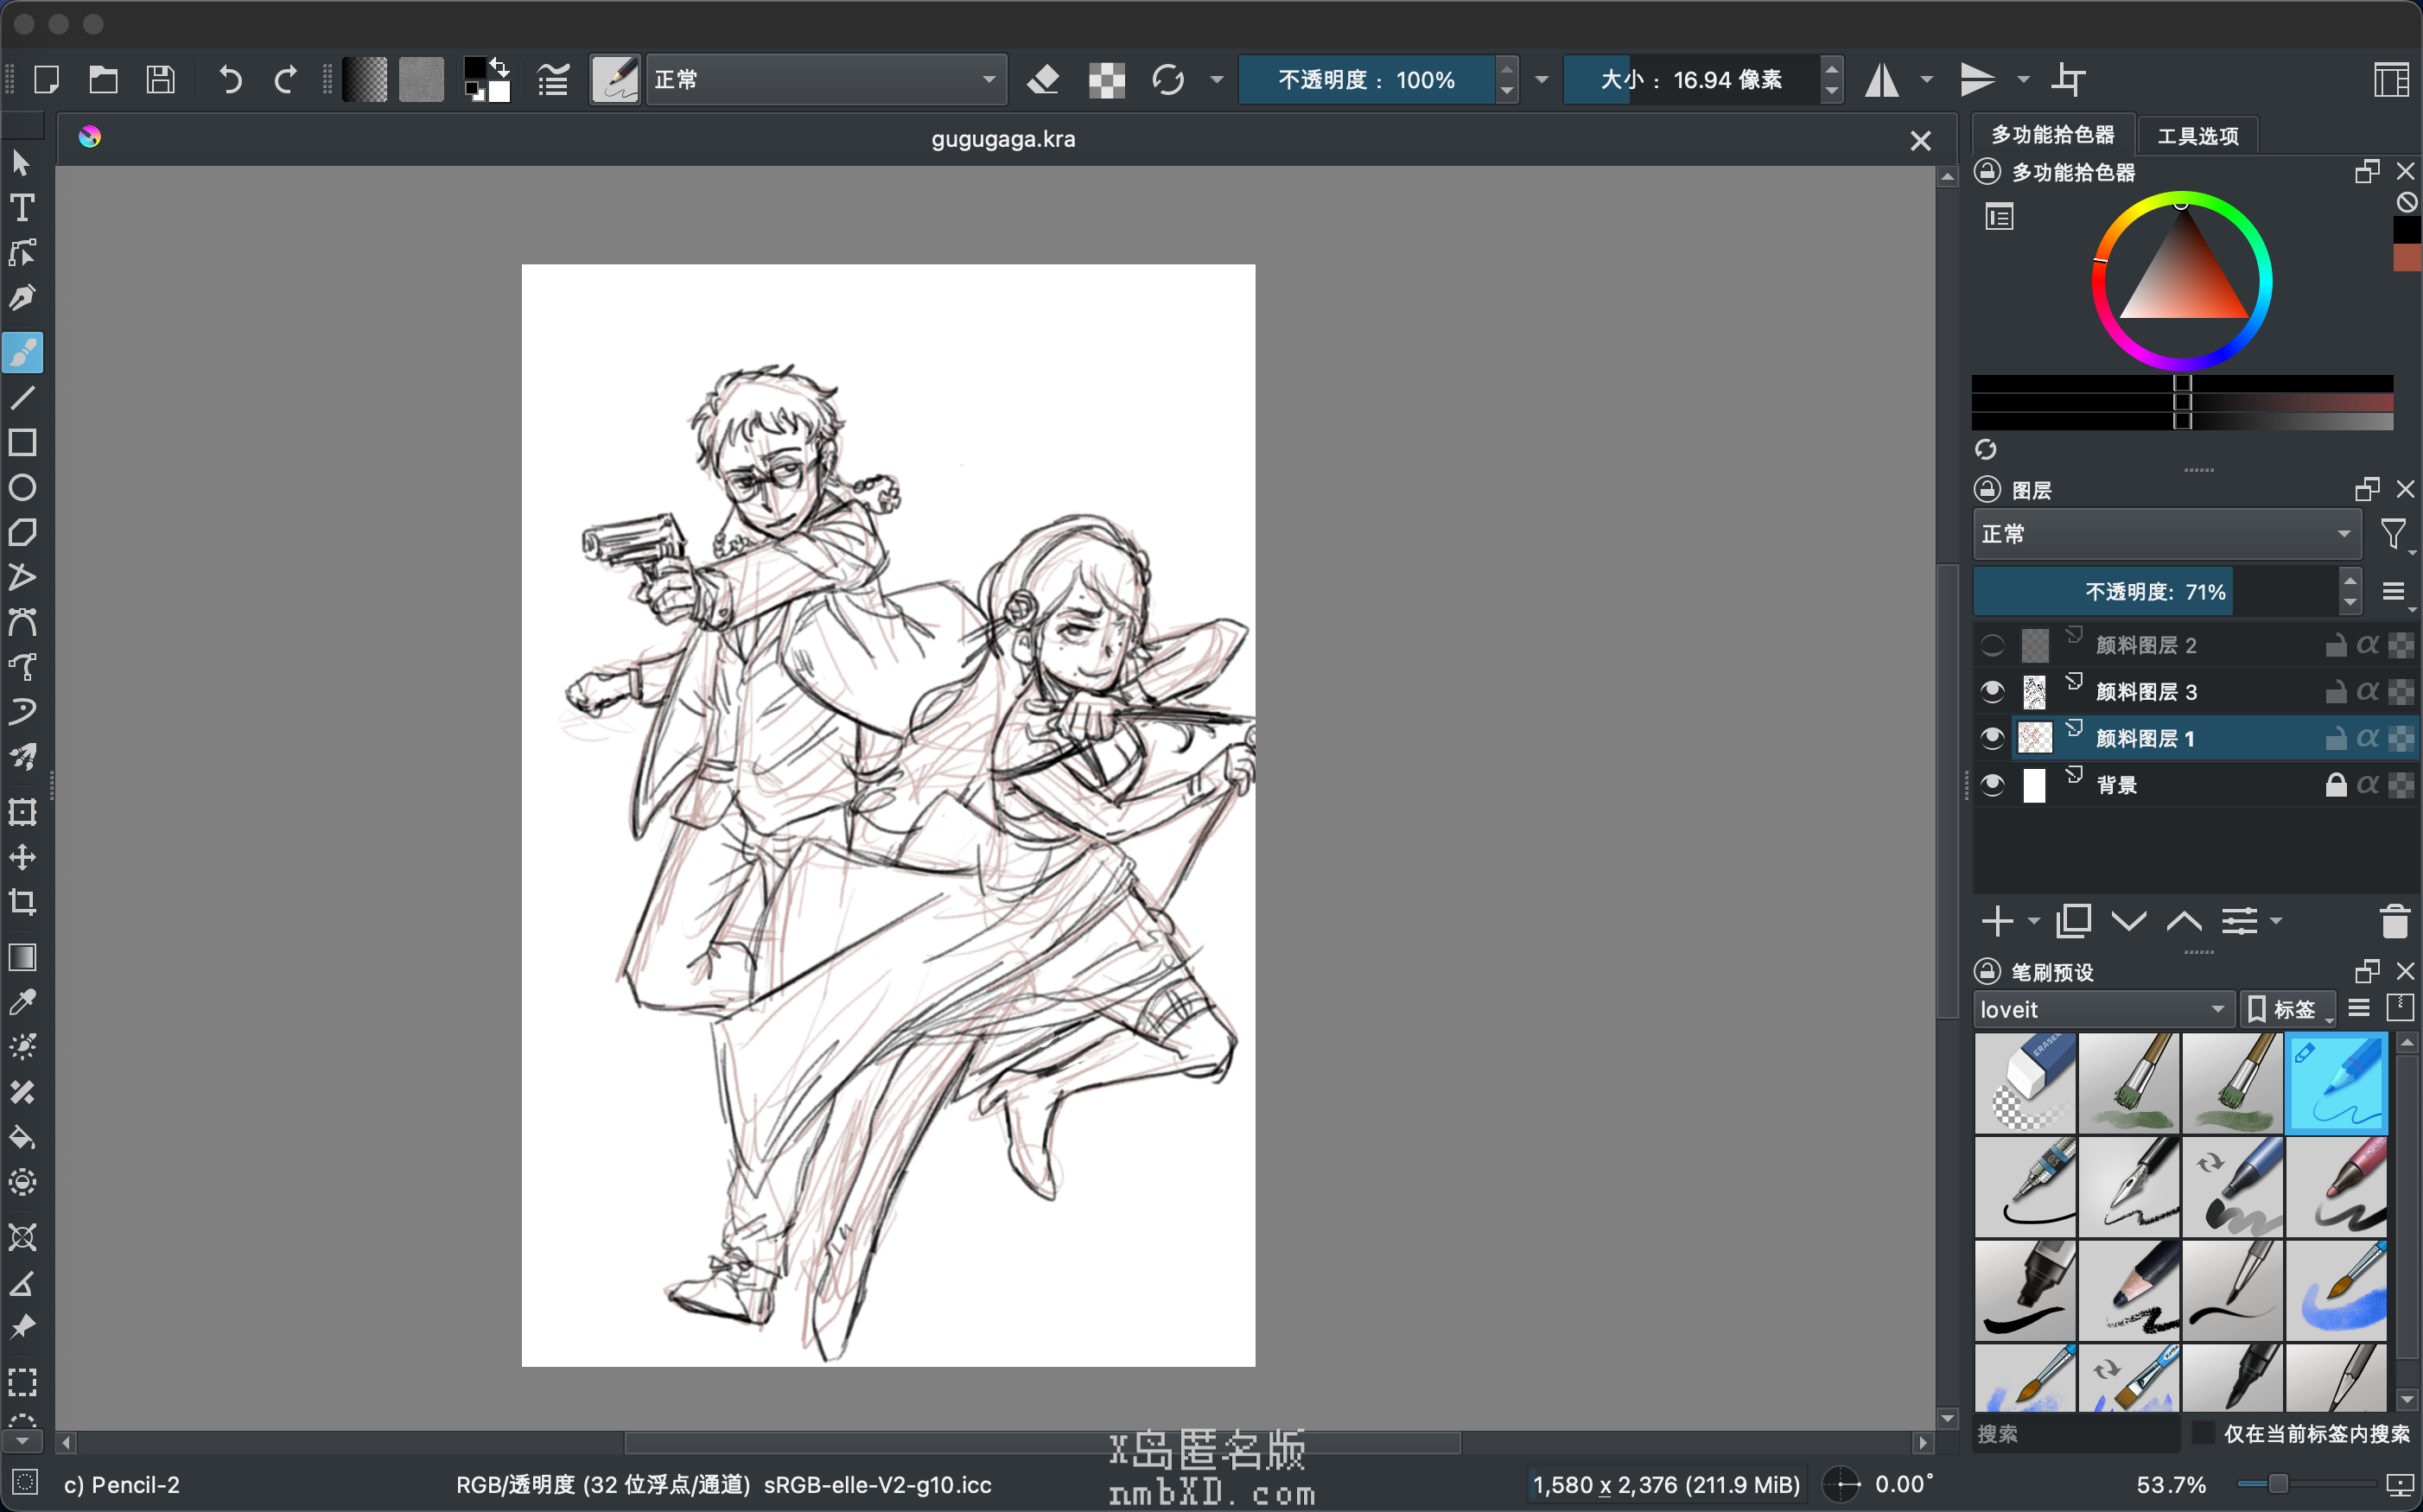Screen dimensions: 2423x1512
Task: Delete layer with the trash icon
Action: click(x=2394, y=921)
